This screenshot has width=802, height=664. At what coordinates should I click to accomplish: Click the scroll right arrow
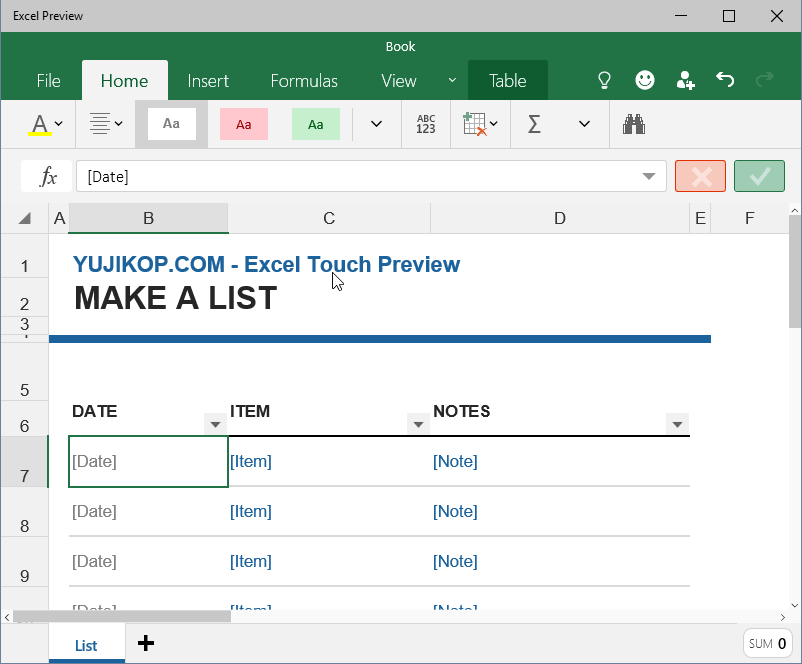783,617
